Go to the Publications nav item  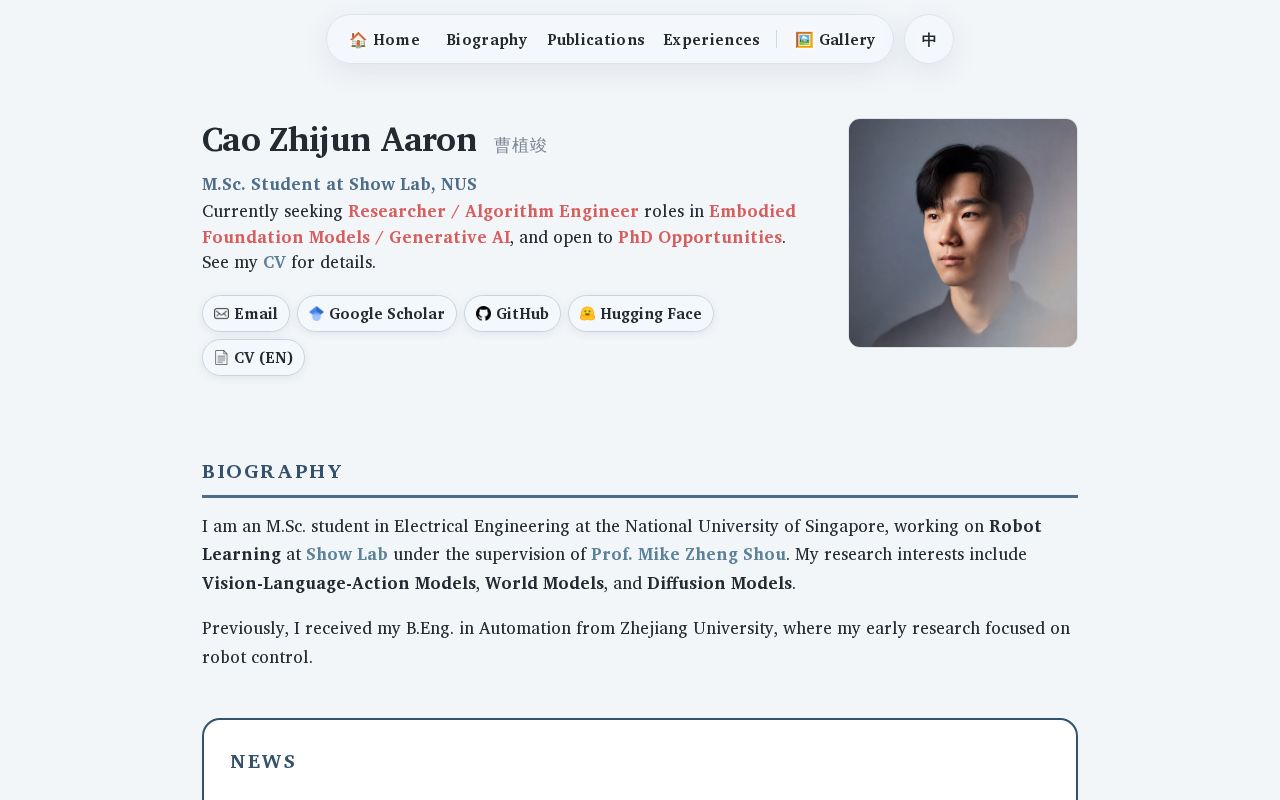point(596,40)
